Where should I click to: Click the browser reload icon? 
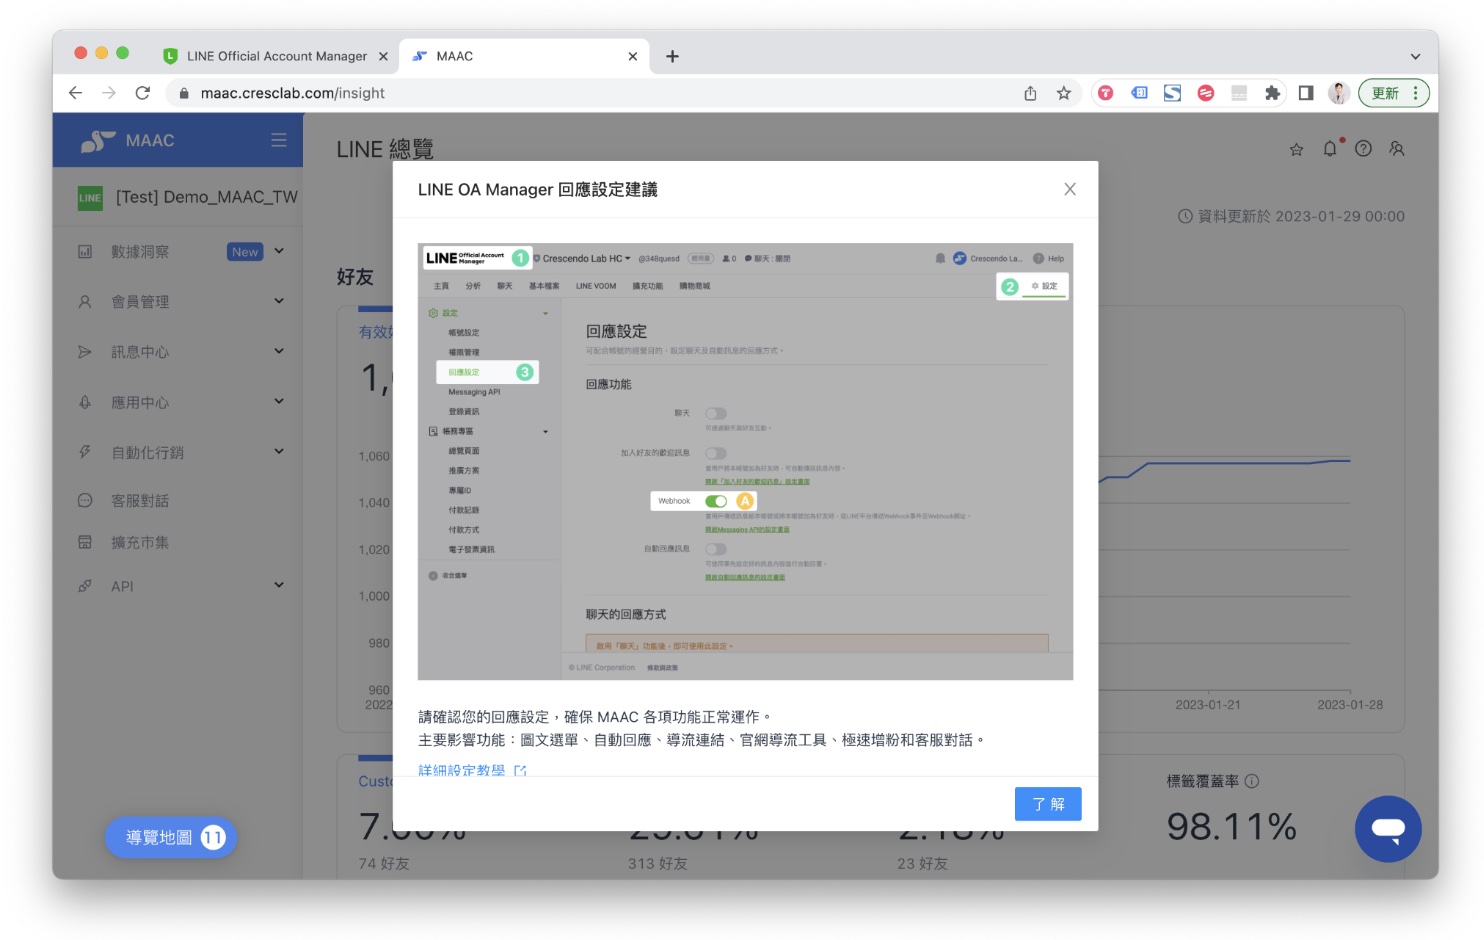click(x=143, y=93)
